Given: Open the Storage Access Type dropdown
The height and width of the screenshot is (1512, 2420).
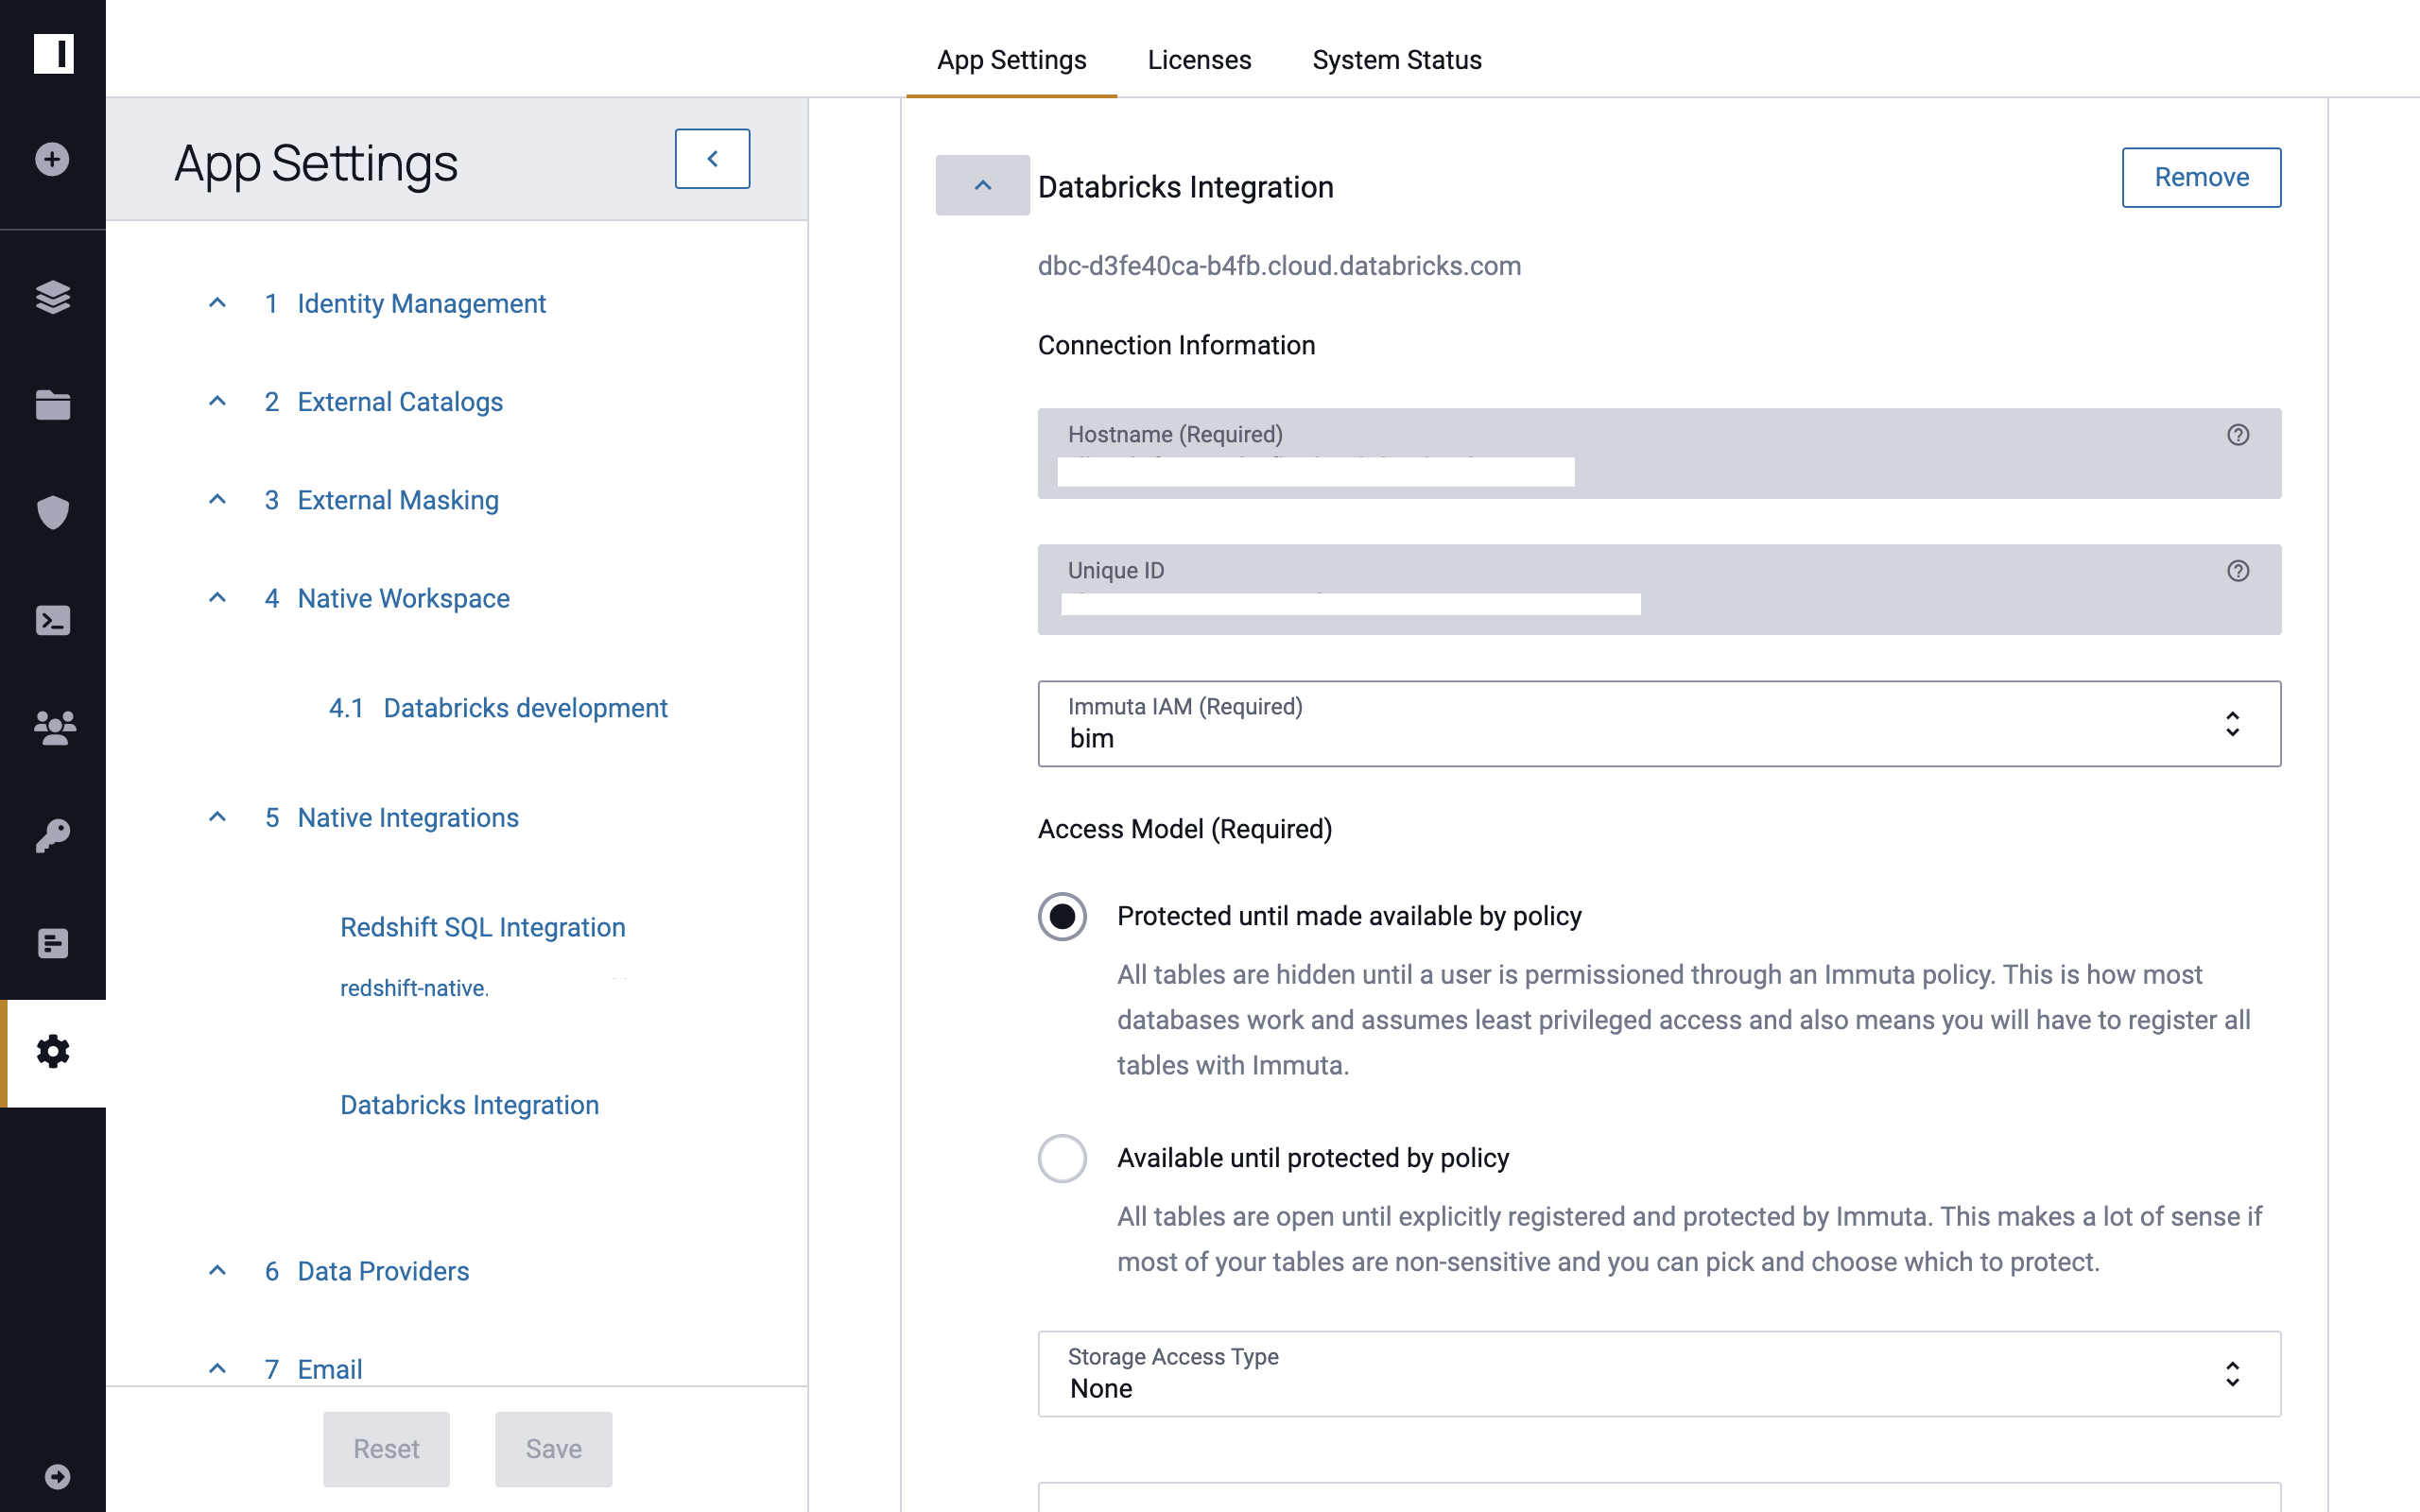Looking at the screenshot, I should (1659, 1374).
